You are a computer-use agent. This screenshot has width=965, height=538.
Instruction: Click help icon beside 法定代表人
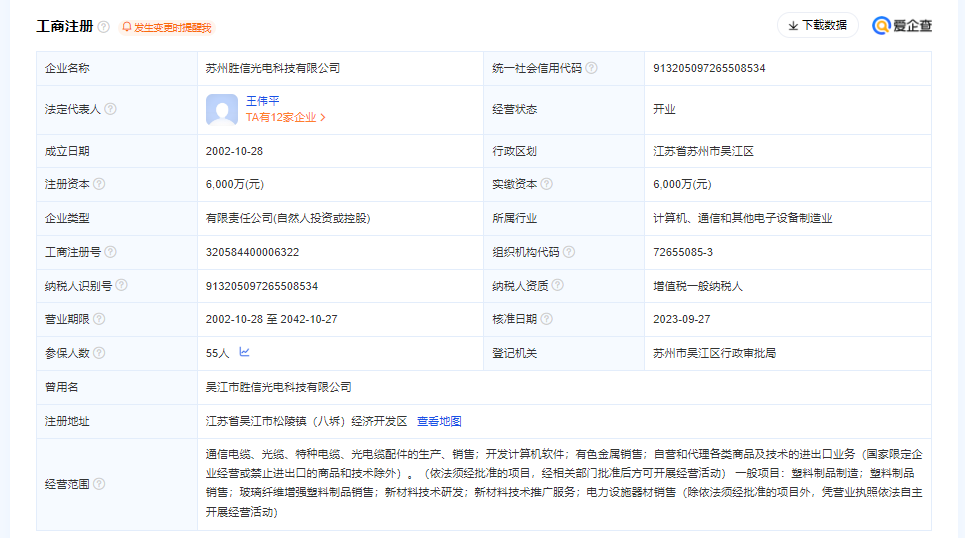point(110,109)
